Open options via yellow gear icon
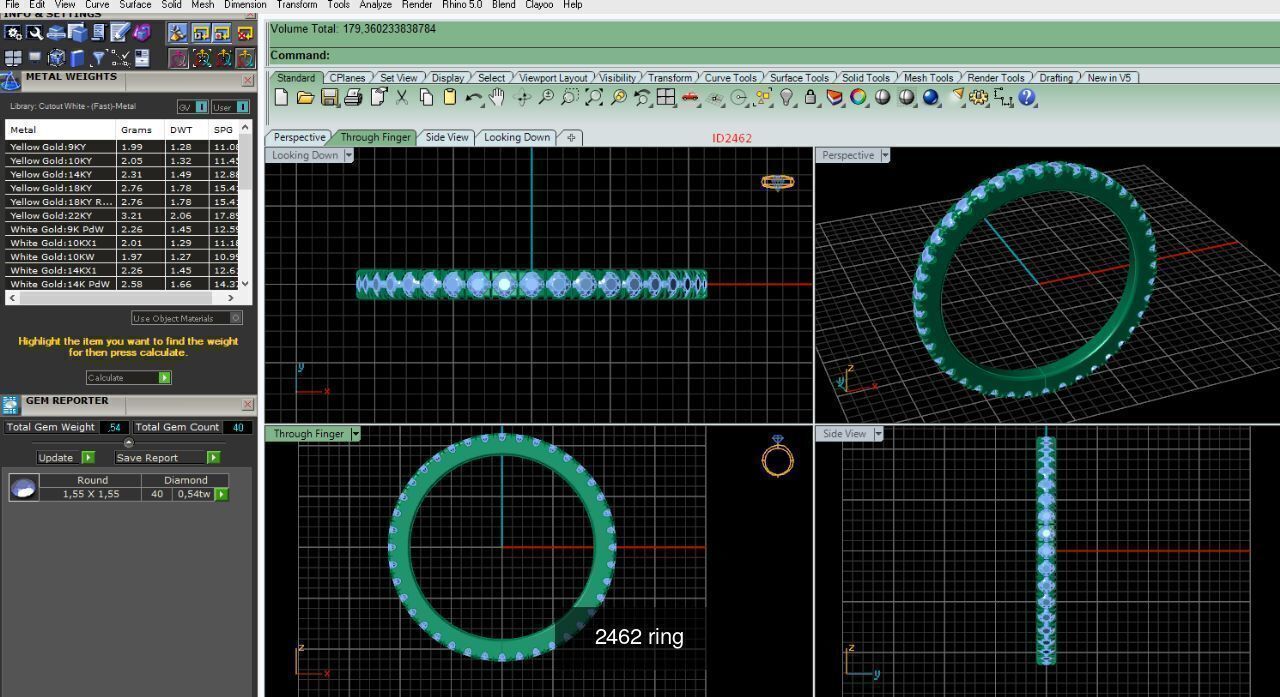 [979, 97]
